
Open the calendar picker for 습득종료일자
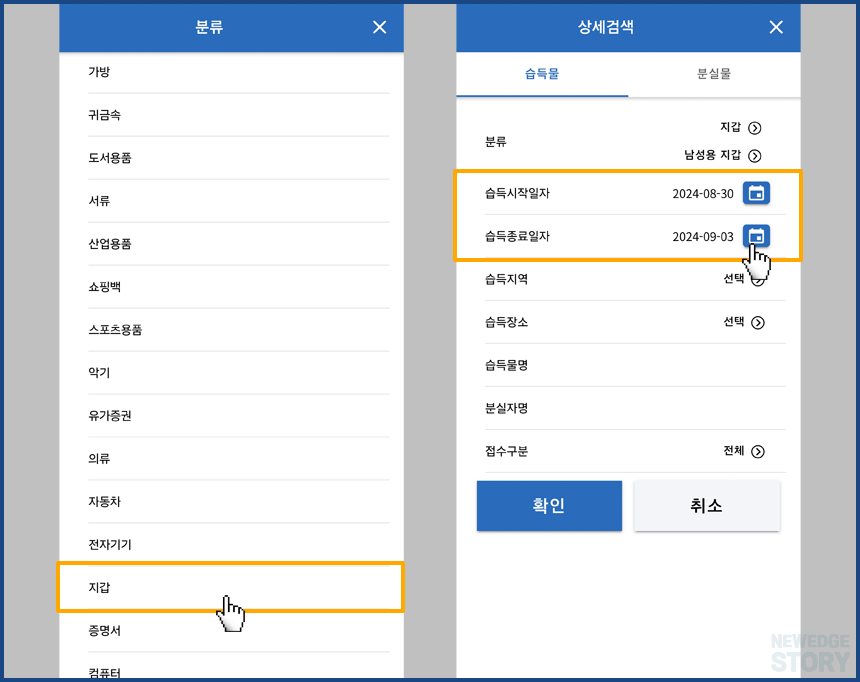[757, 238]
